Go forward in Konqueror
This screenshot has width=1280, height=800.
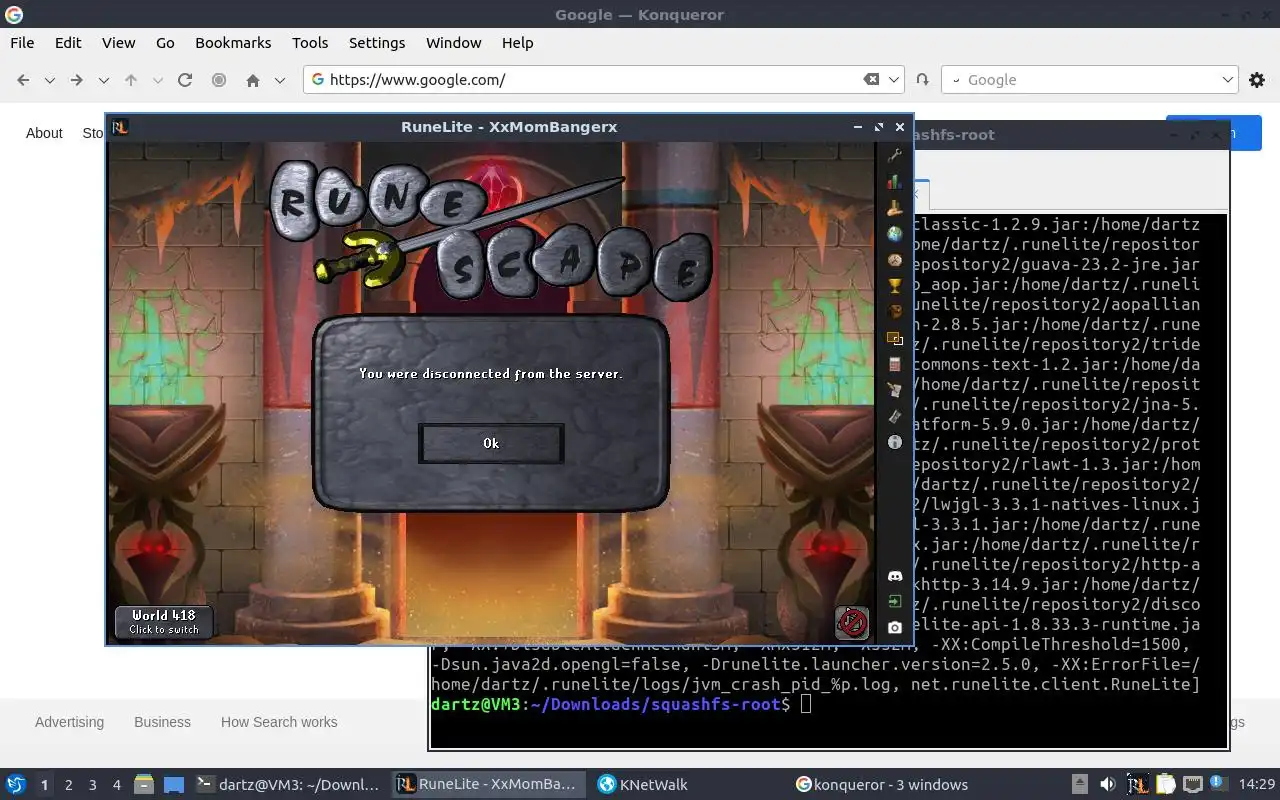(76, 80)
